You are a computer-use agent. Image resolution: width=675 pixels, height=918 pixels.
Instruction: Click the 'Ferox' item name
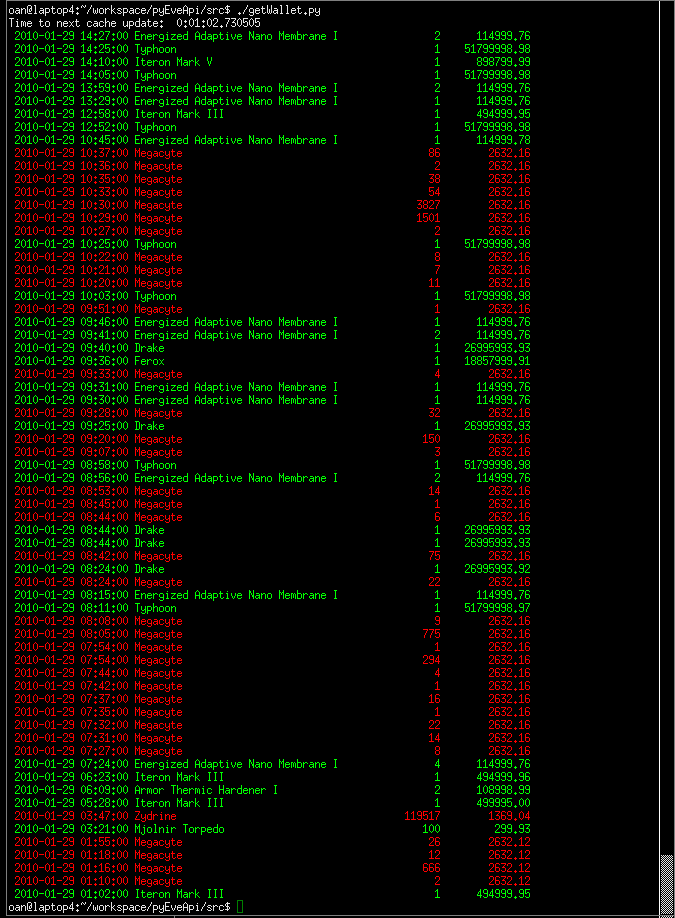pyautogui.click(x=149, y=361)
